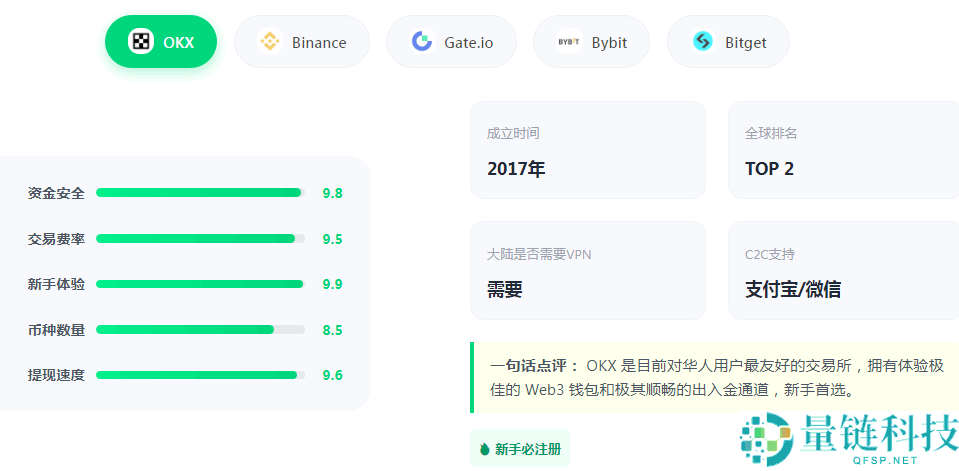The height and width of the screenshot is (471, 959).
Task: Click the 交易费率 label
Action: (x=56, y=239)
